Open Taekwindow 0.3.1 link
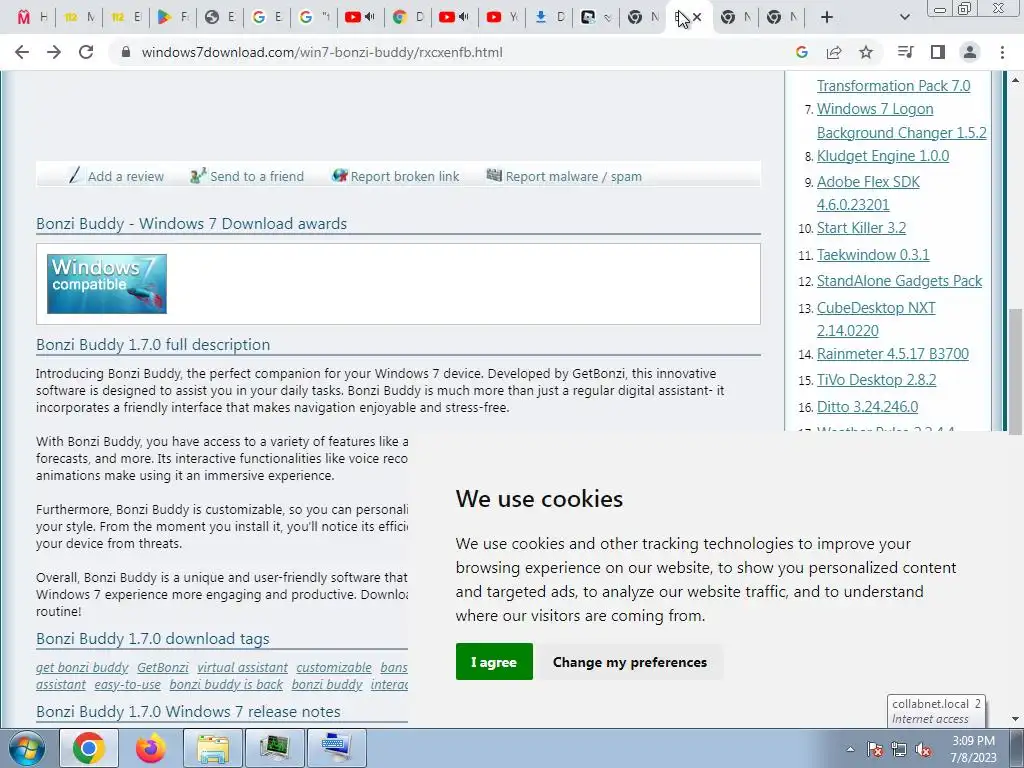Screen dimensions: 1024x768 (x=873, y=255)
